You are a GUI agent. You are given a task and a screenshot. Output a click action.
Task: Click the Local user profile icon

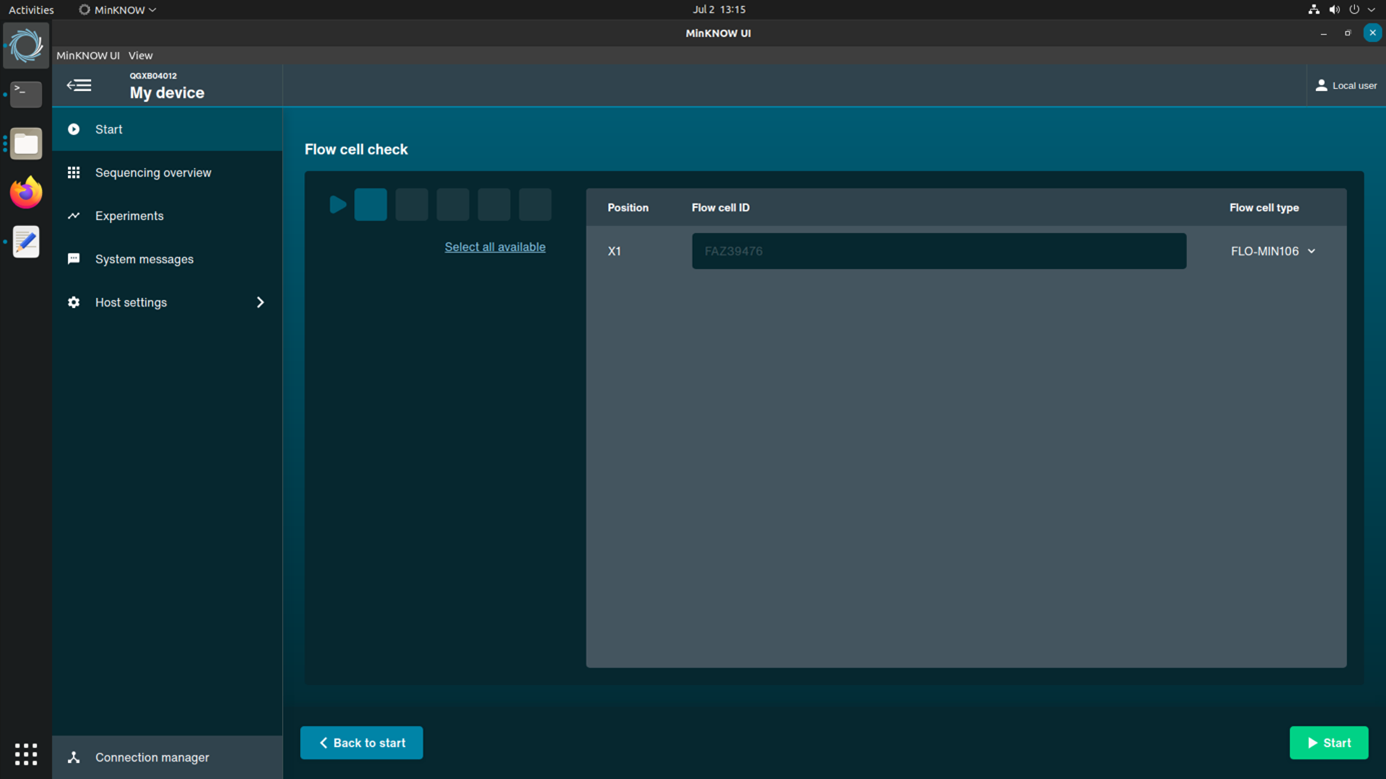(x=1321, y=86)
